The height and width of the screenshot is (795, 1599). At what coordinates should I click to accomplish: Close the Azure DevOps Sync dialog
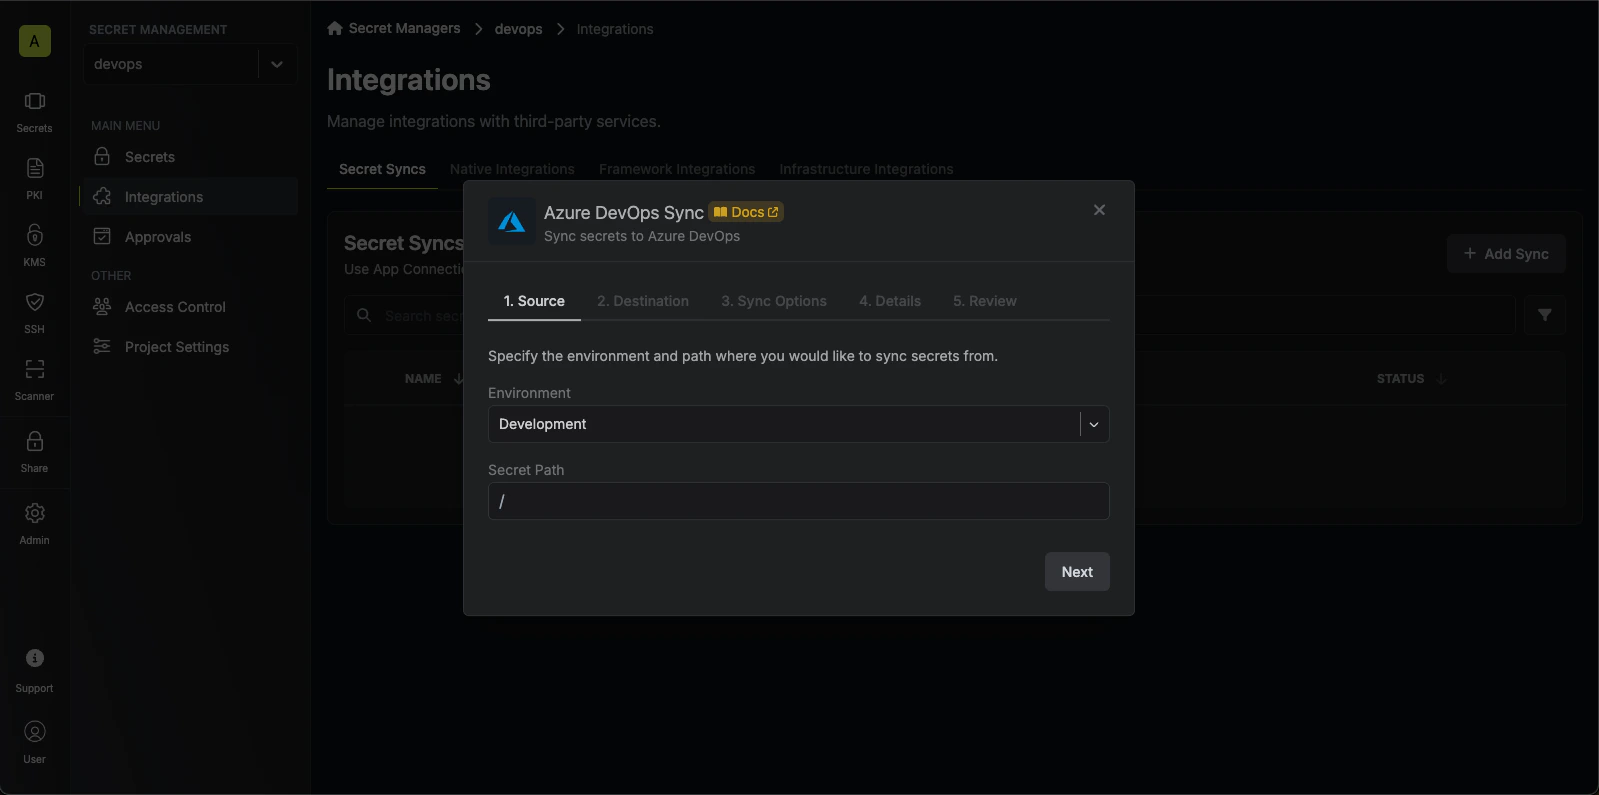pos(1099,210)
